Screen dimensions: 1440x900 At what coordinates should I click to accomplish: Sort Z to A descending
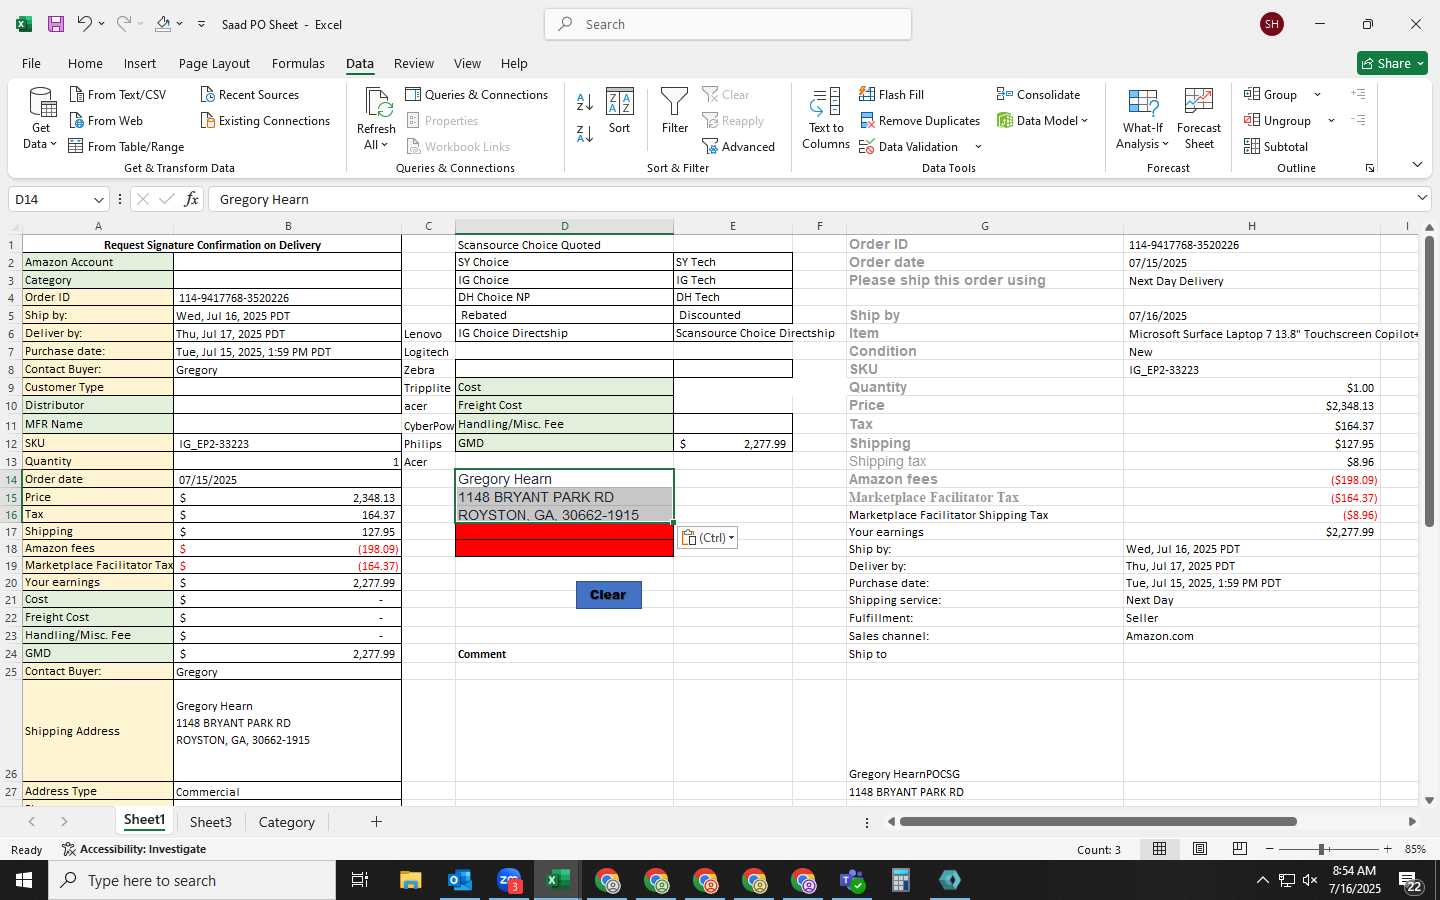pyautogui.click(x=585, y=132)
